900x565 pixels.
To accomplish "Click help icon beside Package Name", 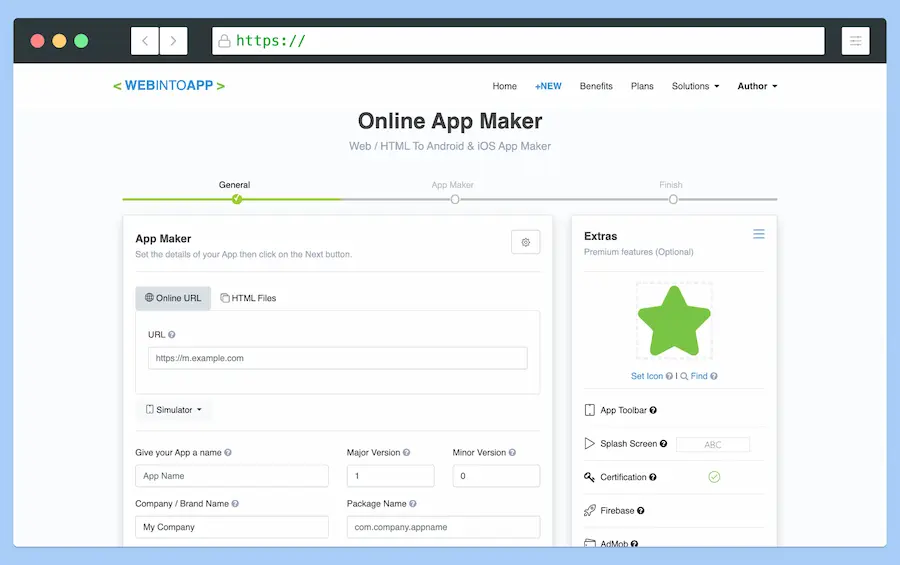I will pos(413,504).
